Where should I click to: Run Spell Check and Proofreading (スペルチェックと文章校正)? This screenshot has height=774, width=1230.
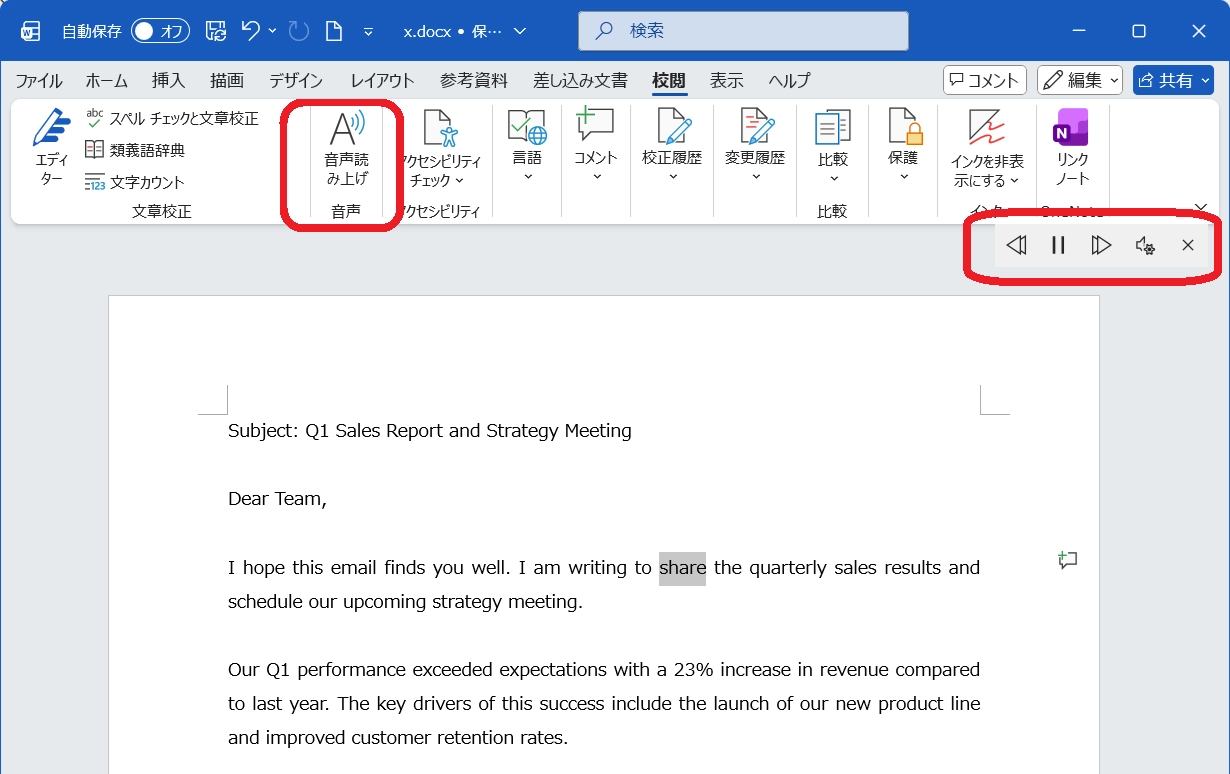[172, 118]
